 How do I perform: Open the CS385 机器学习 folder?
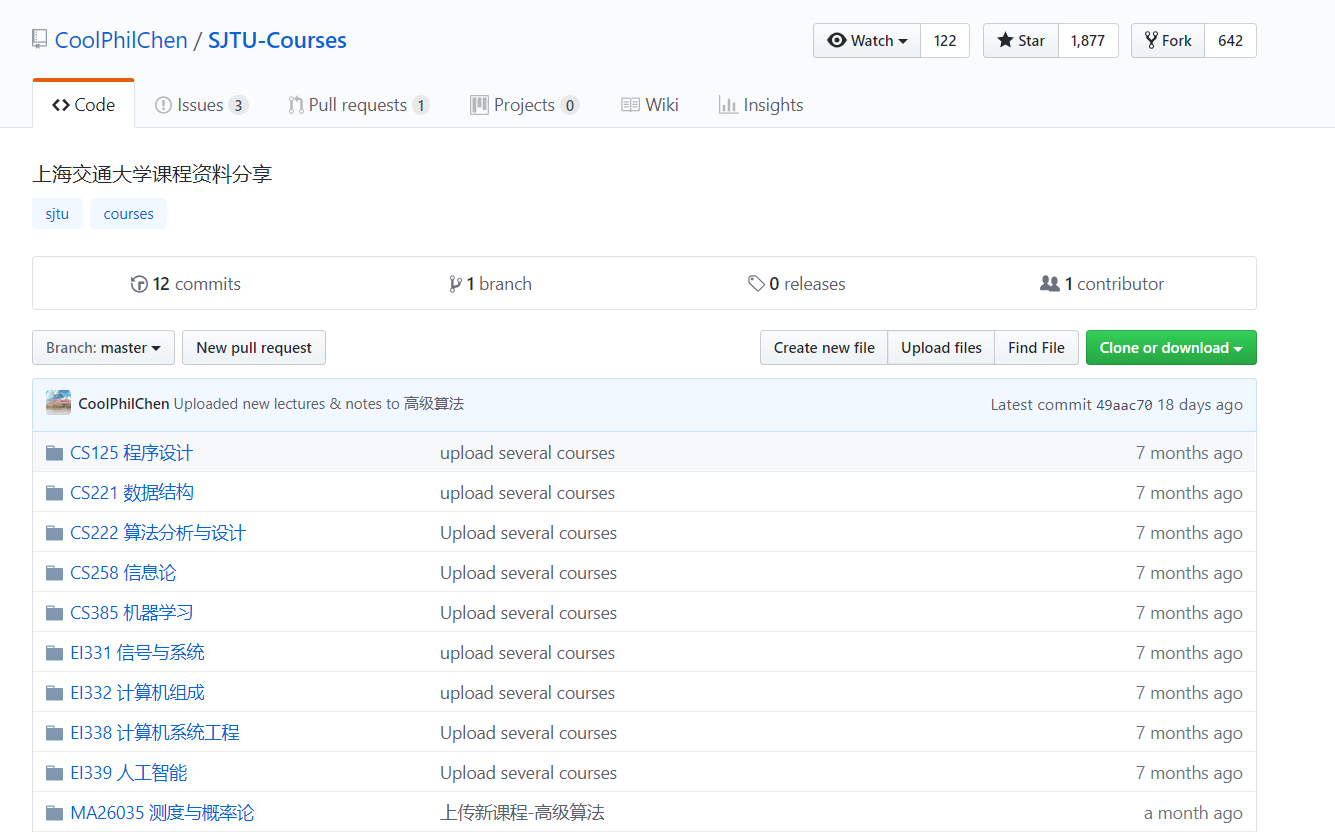pos(131,613)
